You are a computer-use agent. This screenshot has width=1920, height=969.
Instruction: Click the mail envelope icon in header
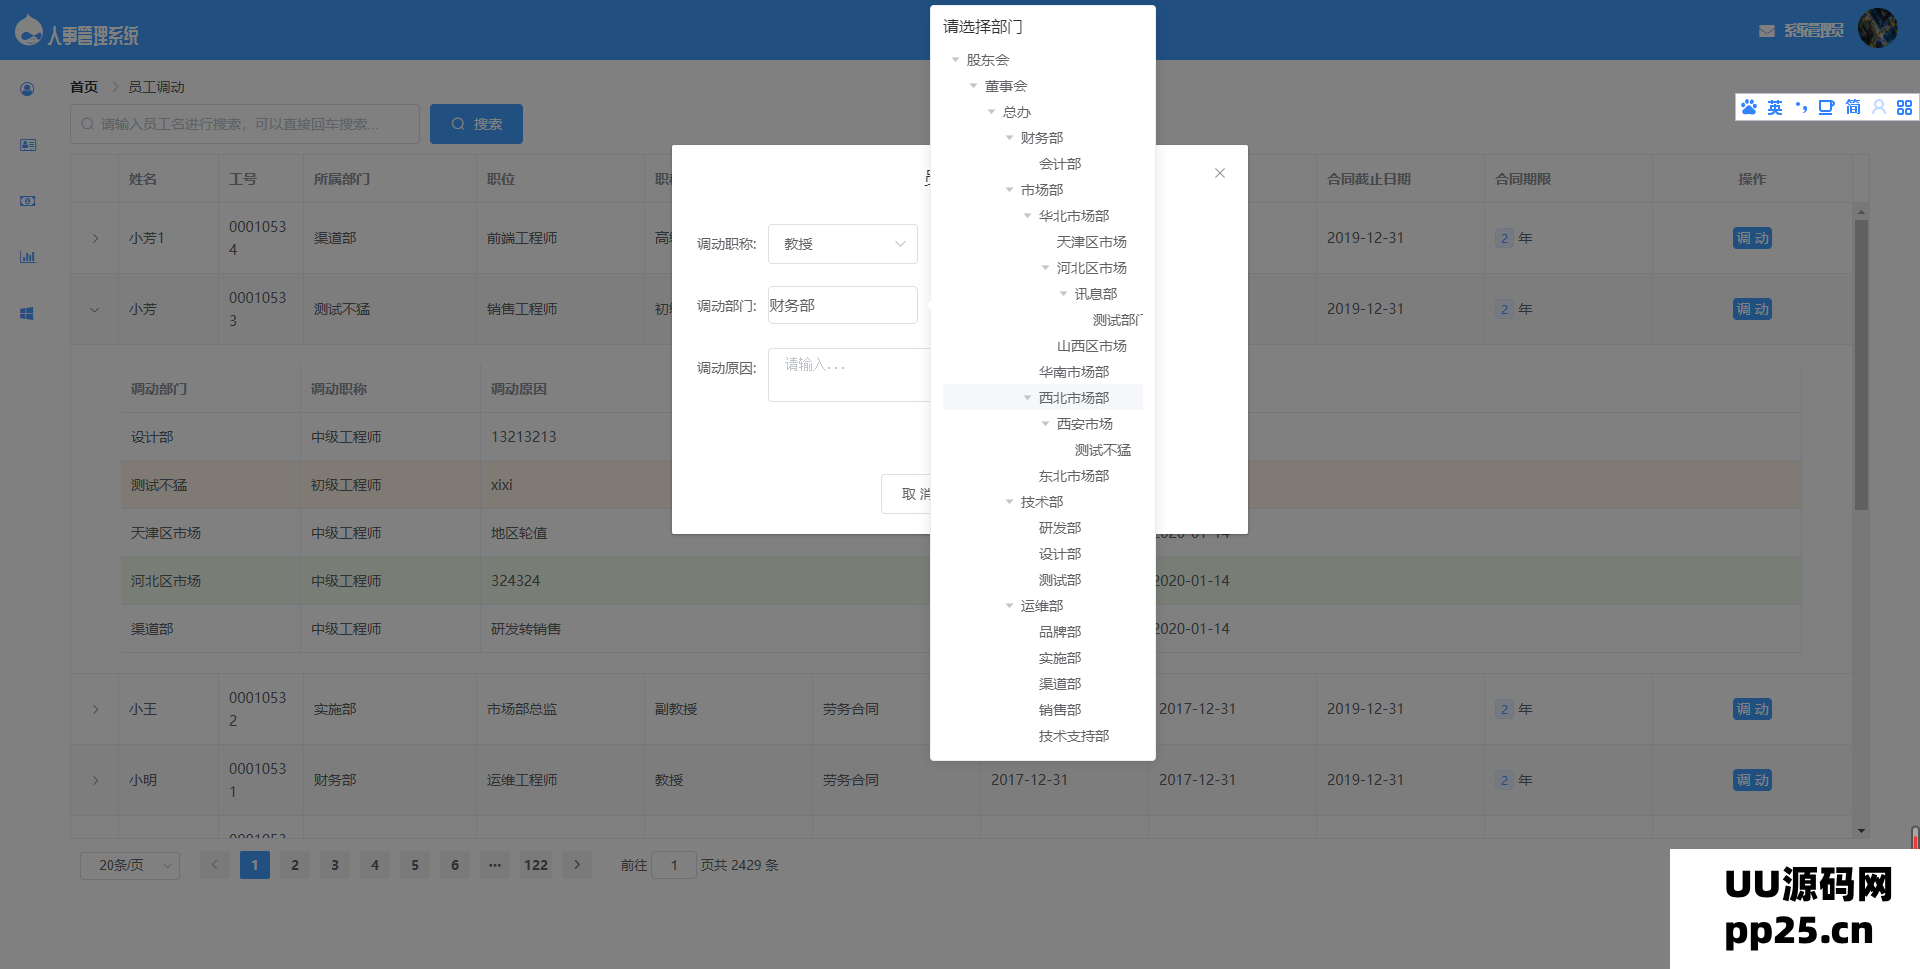[x=1766, y=31]
